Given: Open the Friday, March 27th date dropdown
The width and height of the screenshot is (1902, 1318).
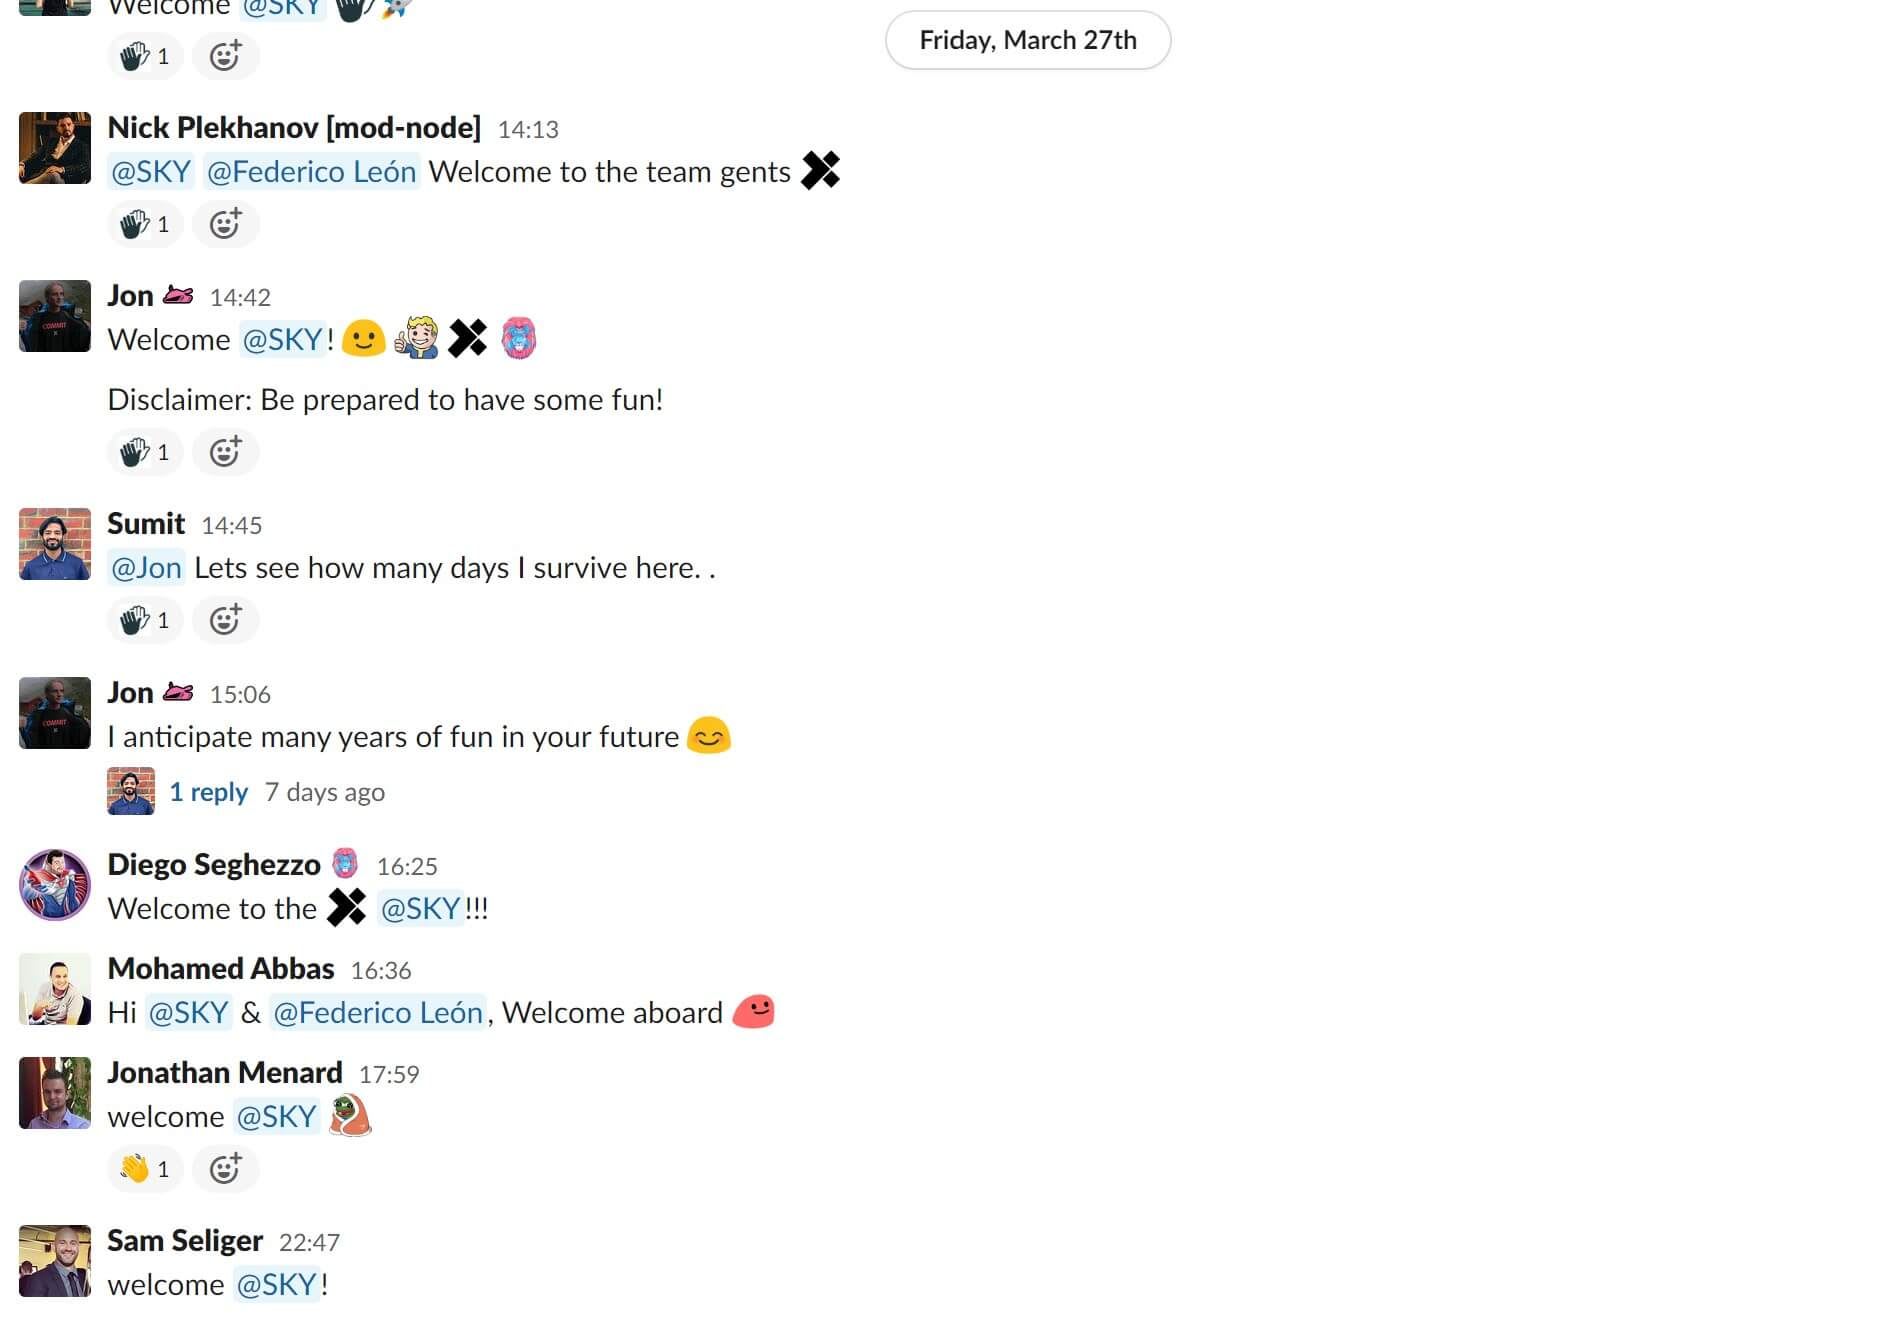Looking at the screenshot, I should tap(1028, 40).
